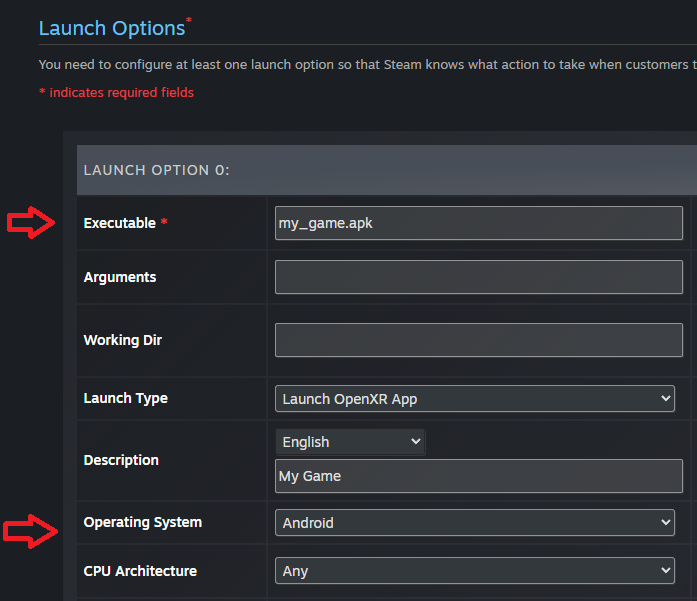Click the Arguments label
The image size is (697, 601).
point(120,277)
